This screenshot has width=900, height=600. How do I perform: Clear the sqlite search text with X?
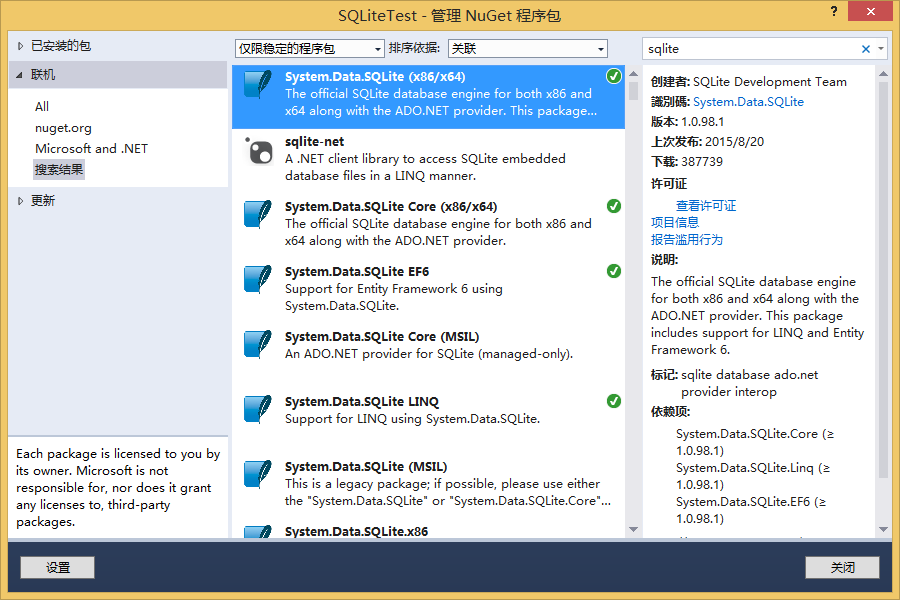click(x=866, y=49)
